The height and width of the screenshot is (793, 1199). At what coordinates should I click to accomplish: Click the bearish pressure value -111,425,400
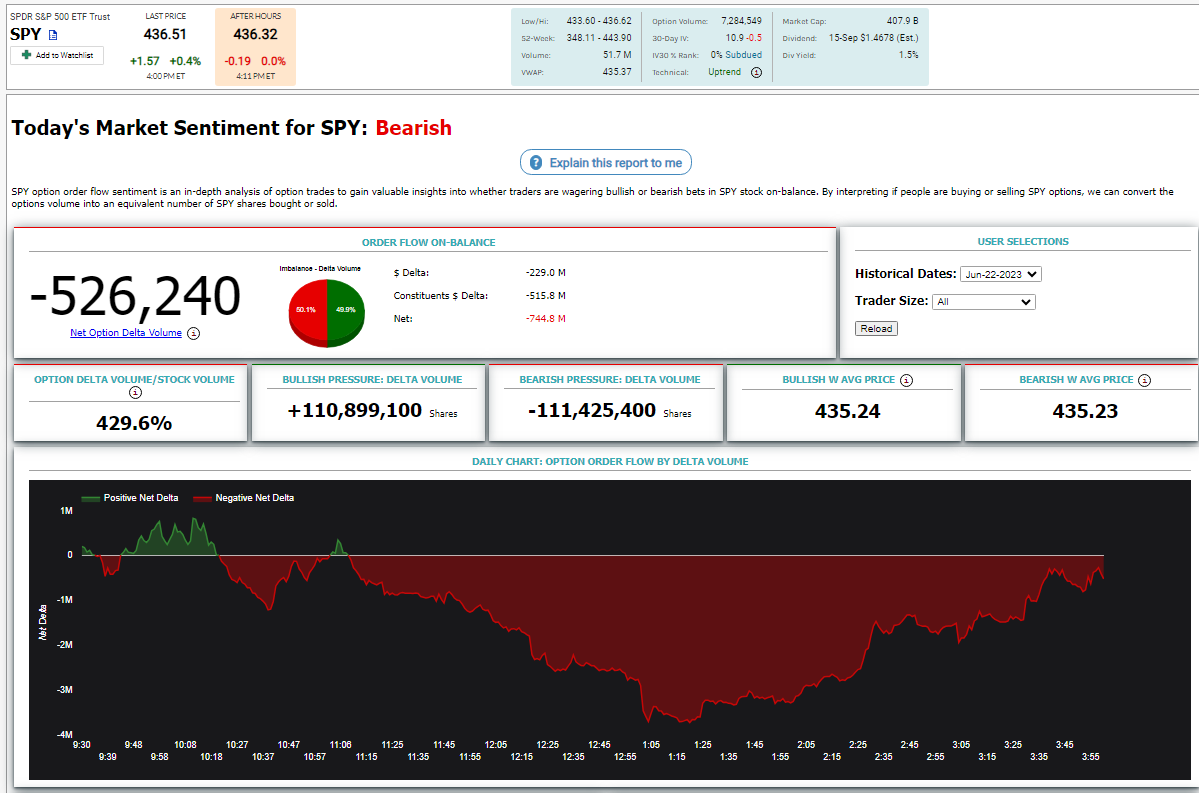592,411
